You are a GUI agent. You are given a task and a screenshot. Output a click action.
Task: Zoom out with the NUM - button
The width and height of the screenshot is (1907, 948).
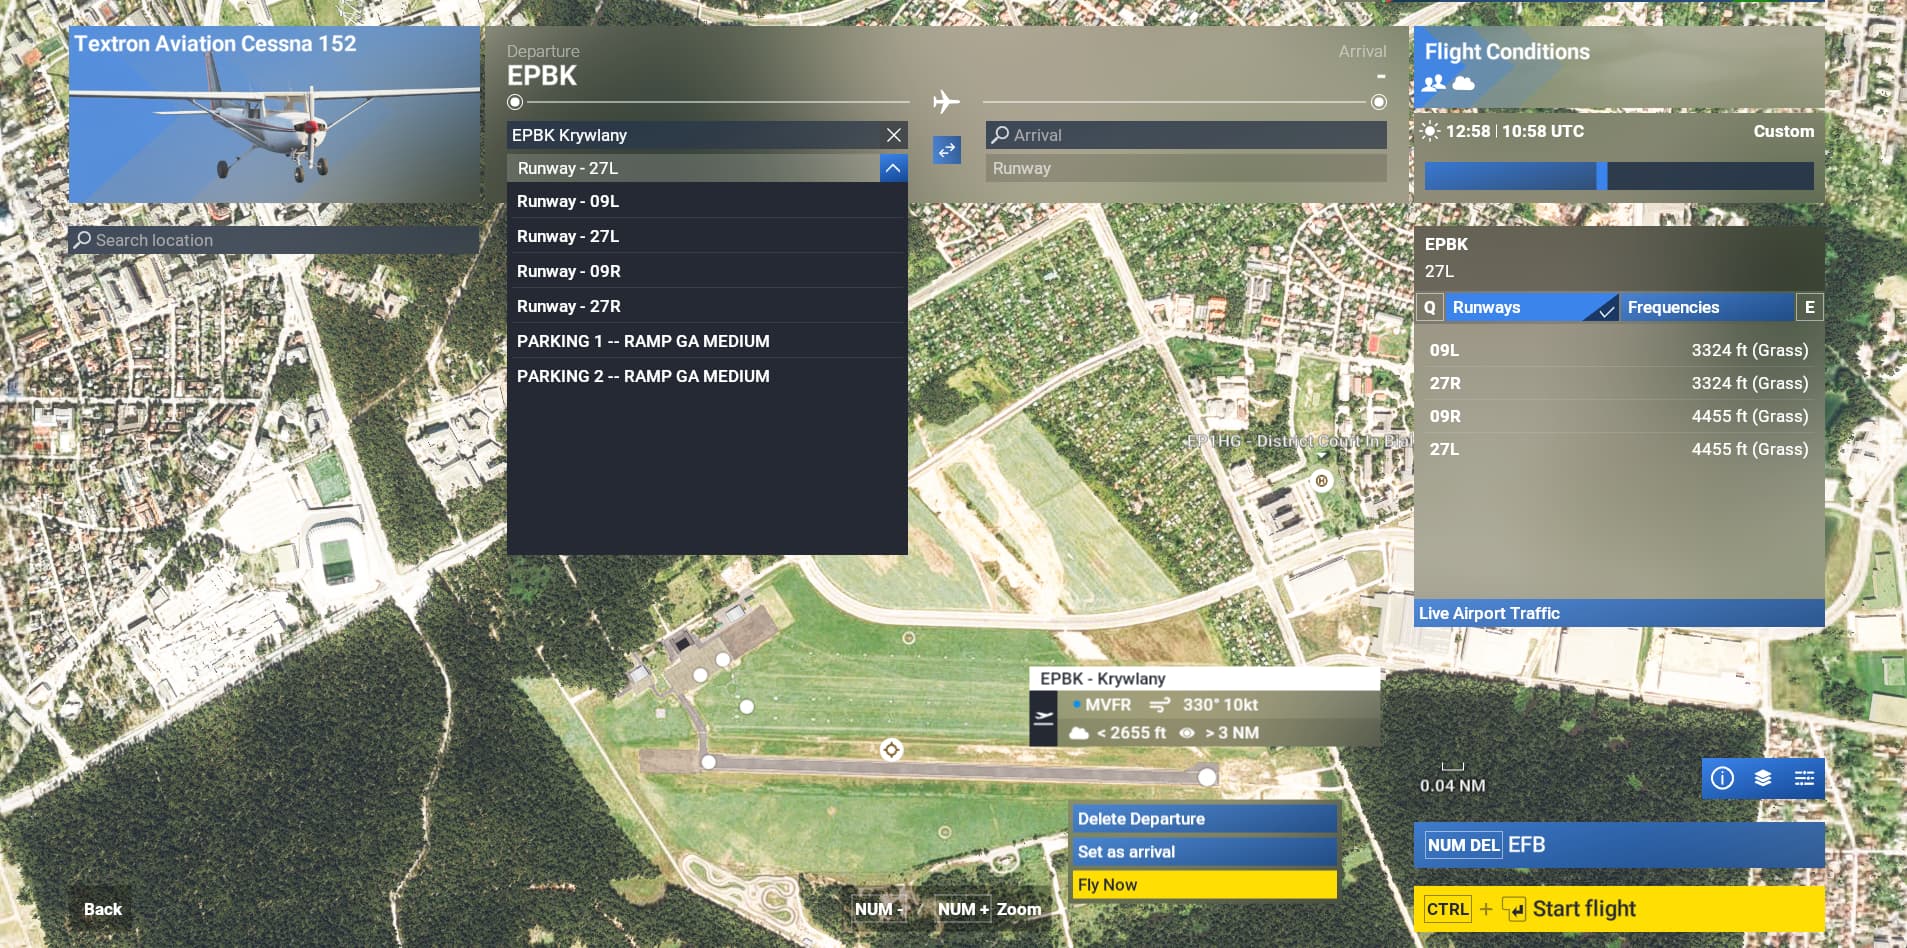(x=877, y=909)
